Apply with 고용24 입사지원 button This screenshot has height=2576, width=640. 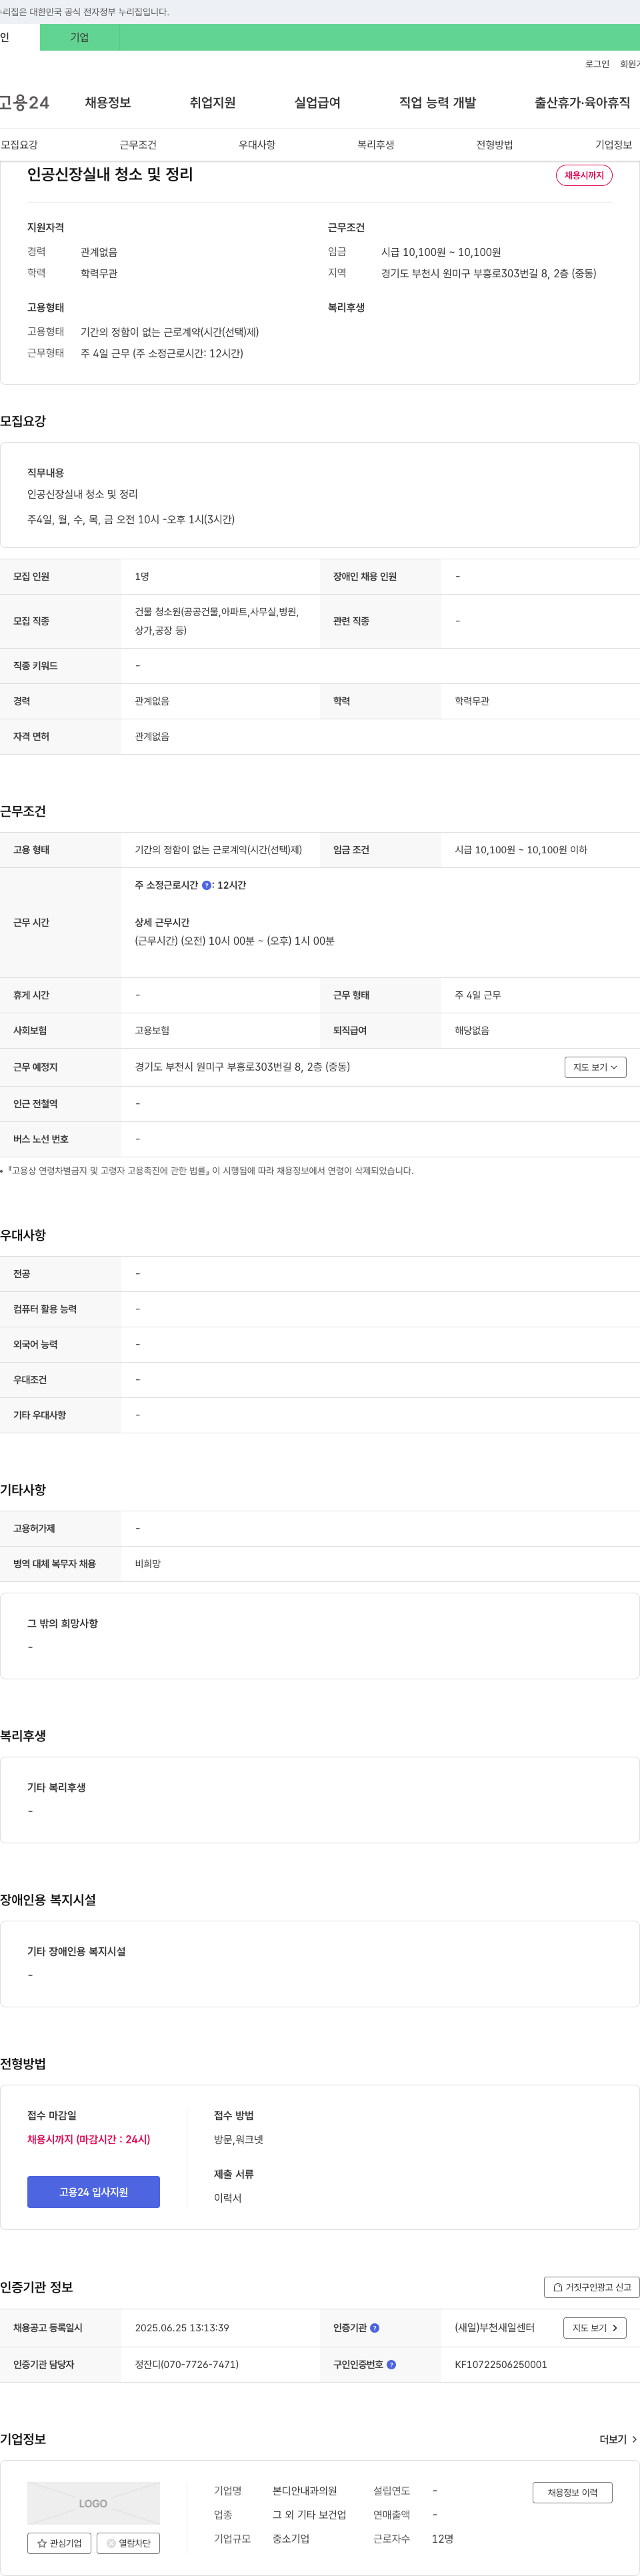(x=93, y=2192)
